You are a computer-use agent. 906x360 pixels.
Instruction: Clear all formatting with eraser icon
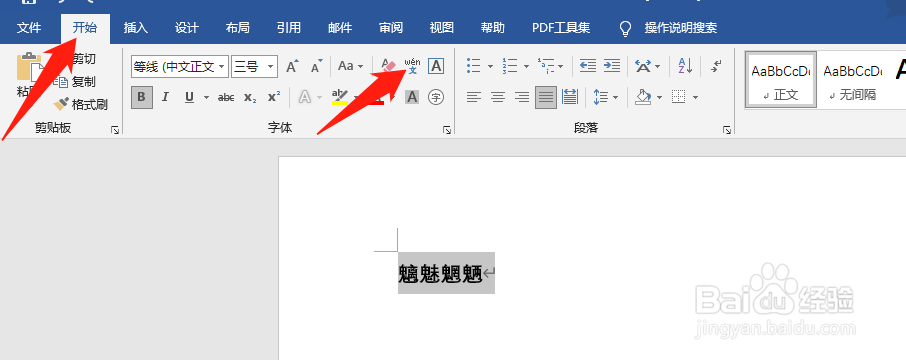pos(388,66)
